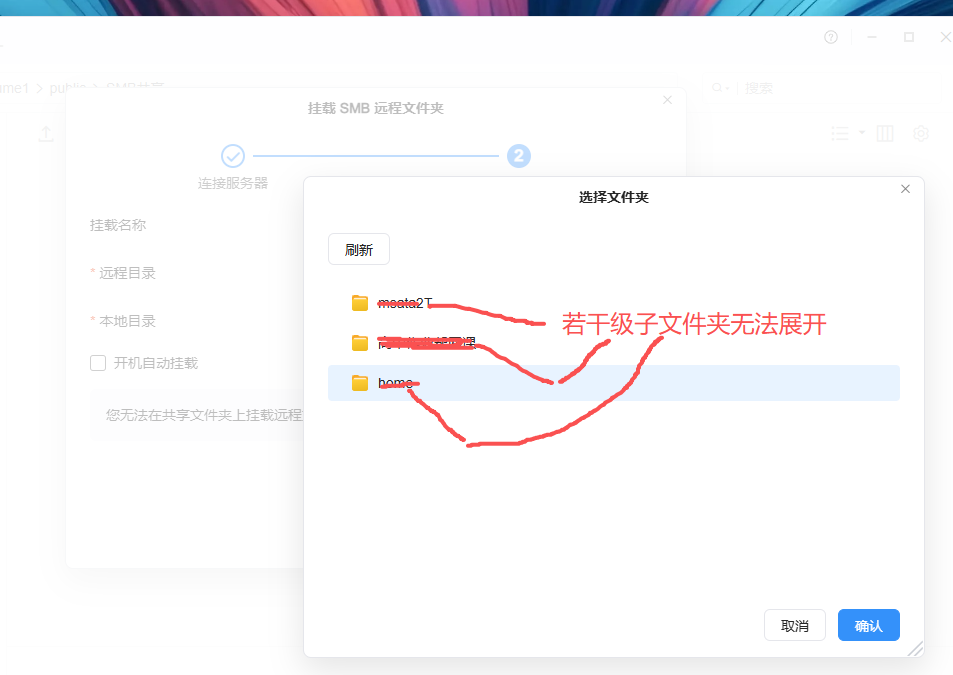Image resolution: width=953 pixels, height=675 pixels.
Task: Select the home folder row
Action: coord(614,383)
